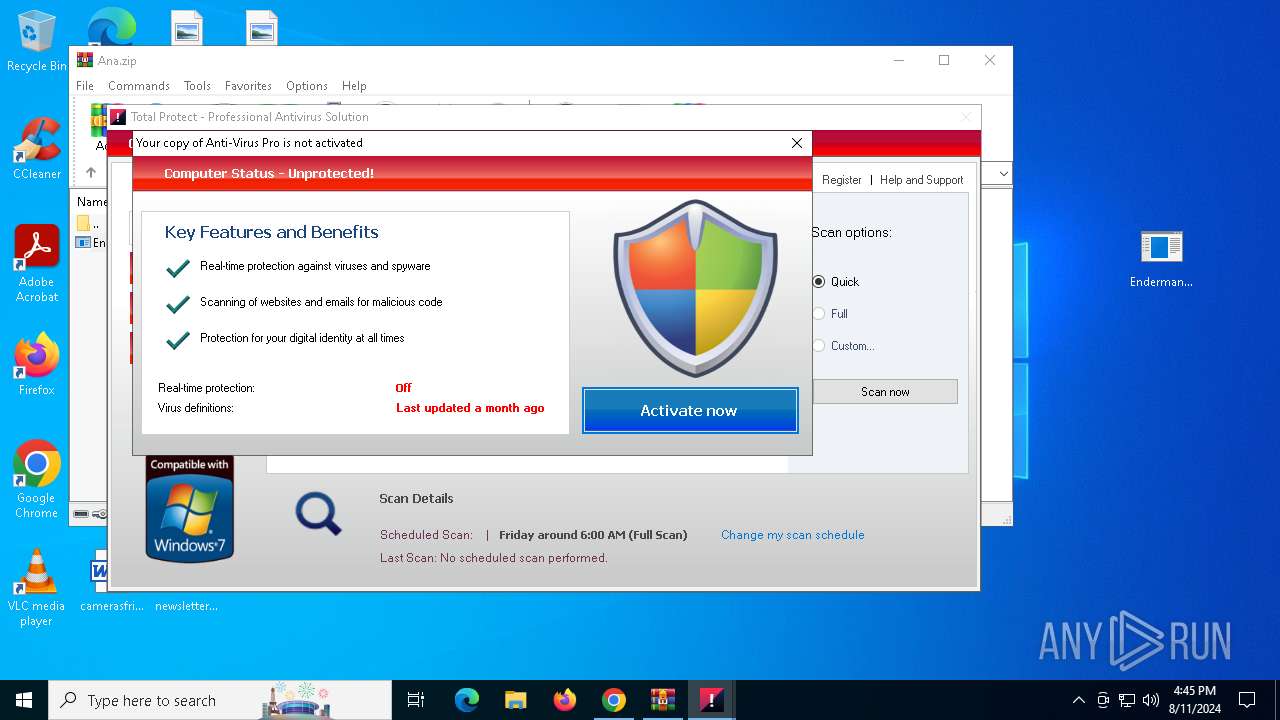Open the Register link
This screenshot has height=720, width=1280.
click(841, 180)
